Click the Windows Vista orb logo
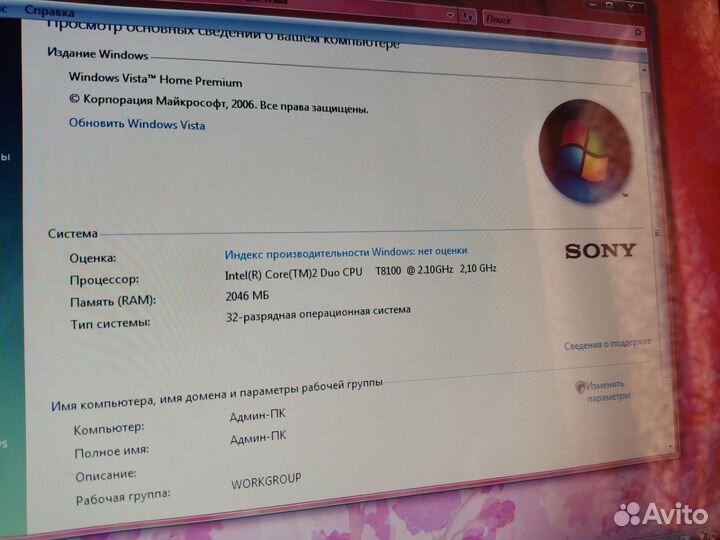The width and height of the screenshot is (720, 540). [584, 152]
